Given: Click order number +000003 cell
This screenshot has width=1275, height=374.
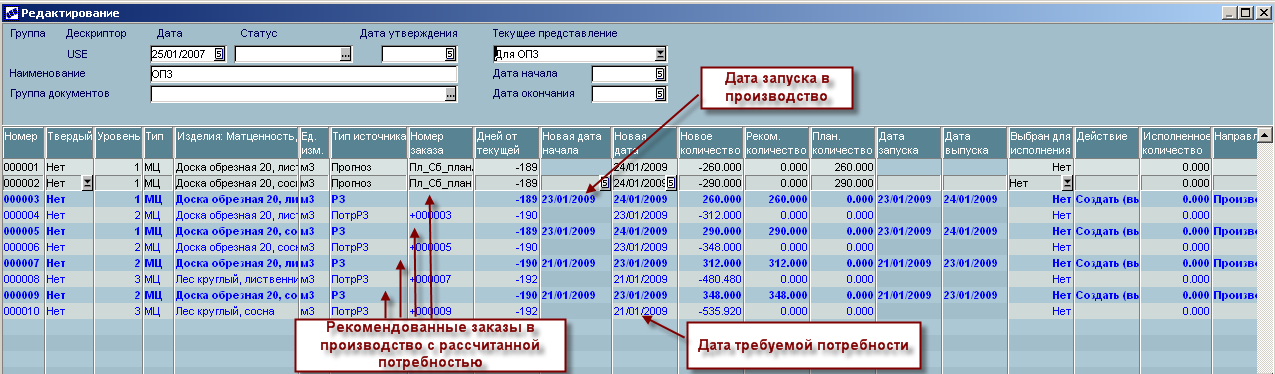Looking at the screenshot, I should coord(440,215).
